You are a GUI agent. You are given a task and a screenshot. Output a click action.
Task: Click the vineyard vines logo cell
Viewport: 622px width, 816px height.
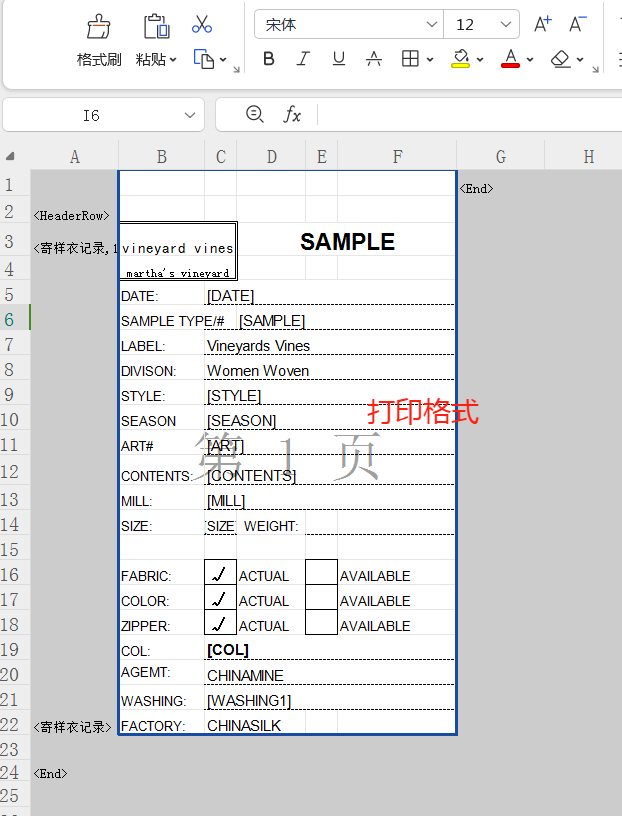coord(178,251)
